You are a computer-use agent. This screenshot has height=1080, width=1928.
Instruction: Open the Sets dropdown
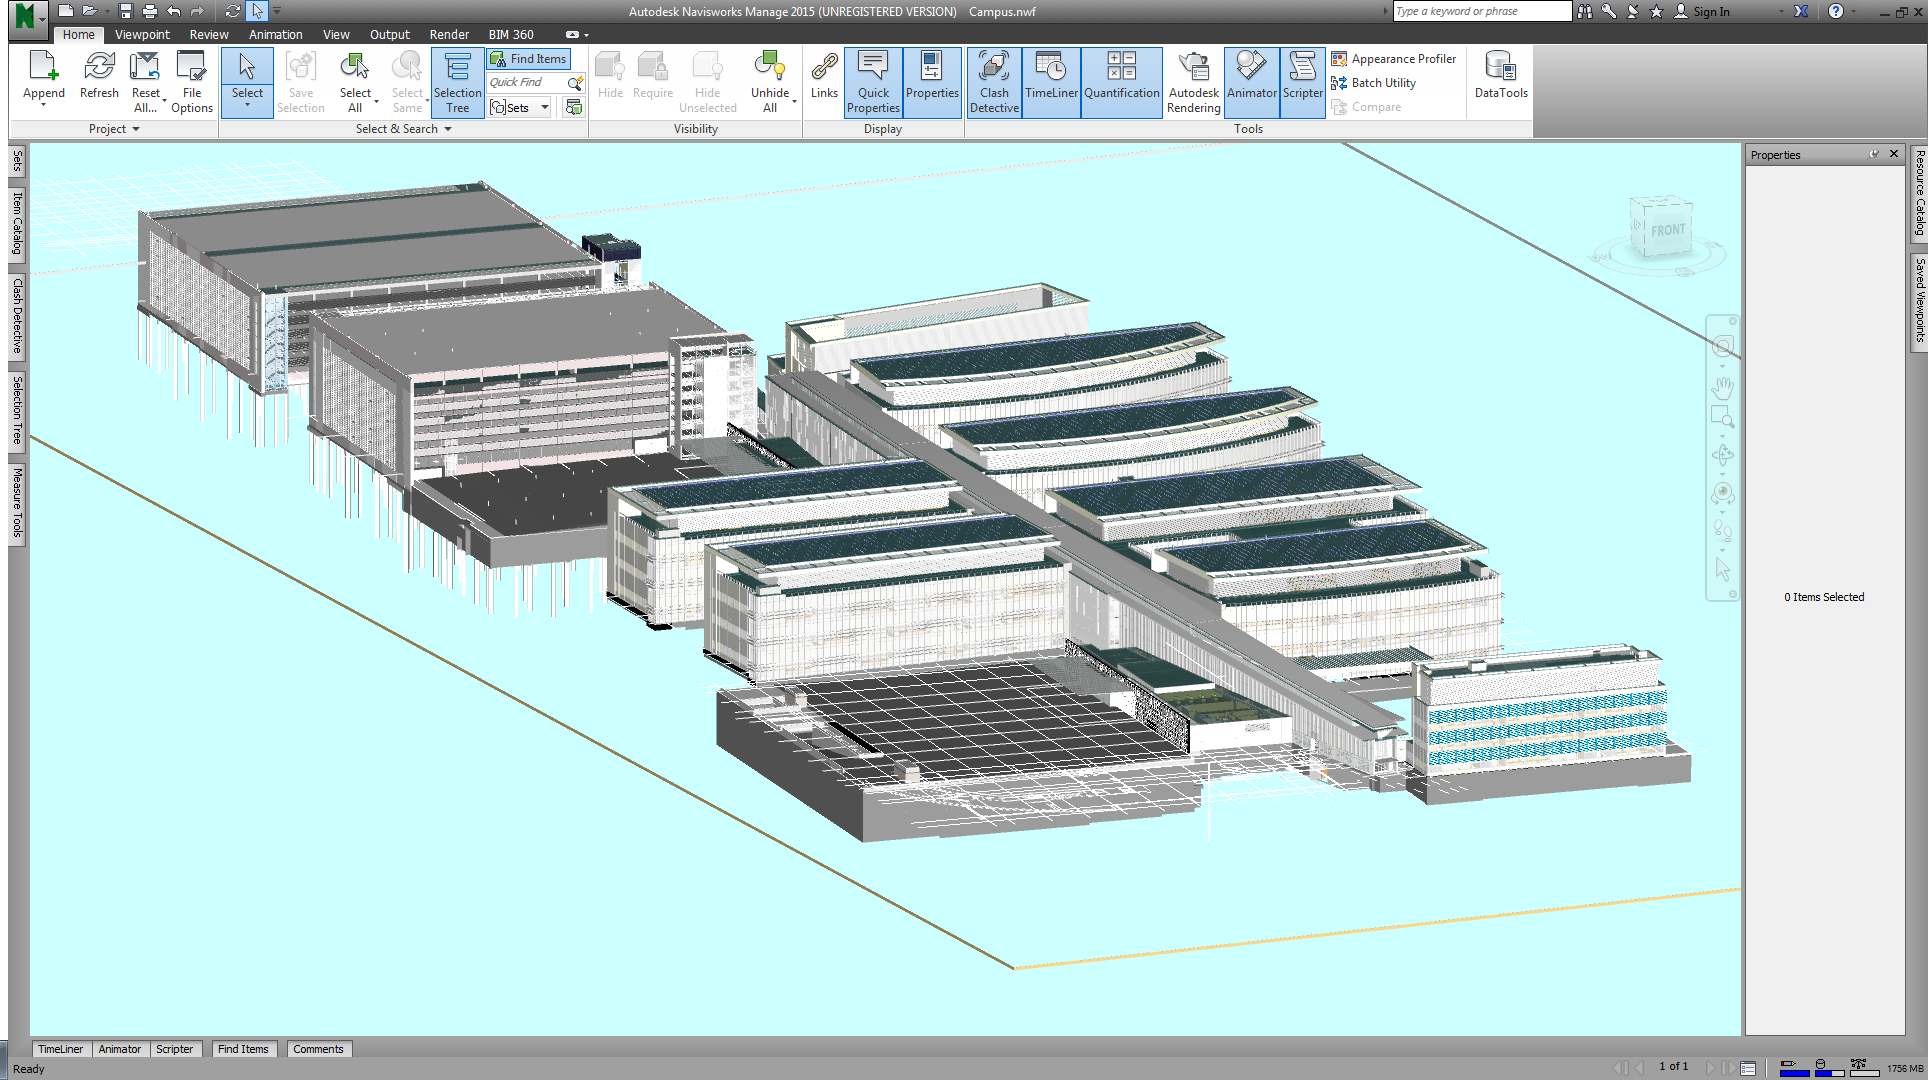[x=519, y=107]
